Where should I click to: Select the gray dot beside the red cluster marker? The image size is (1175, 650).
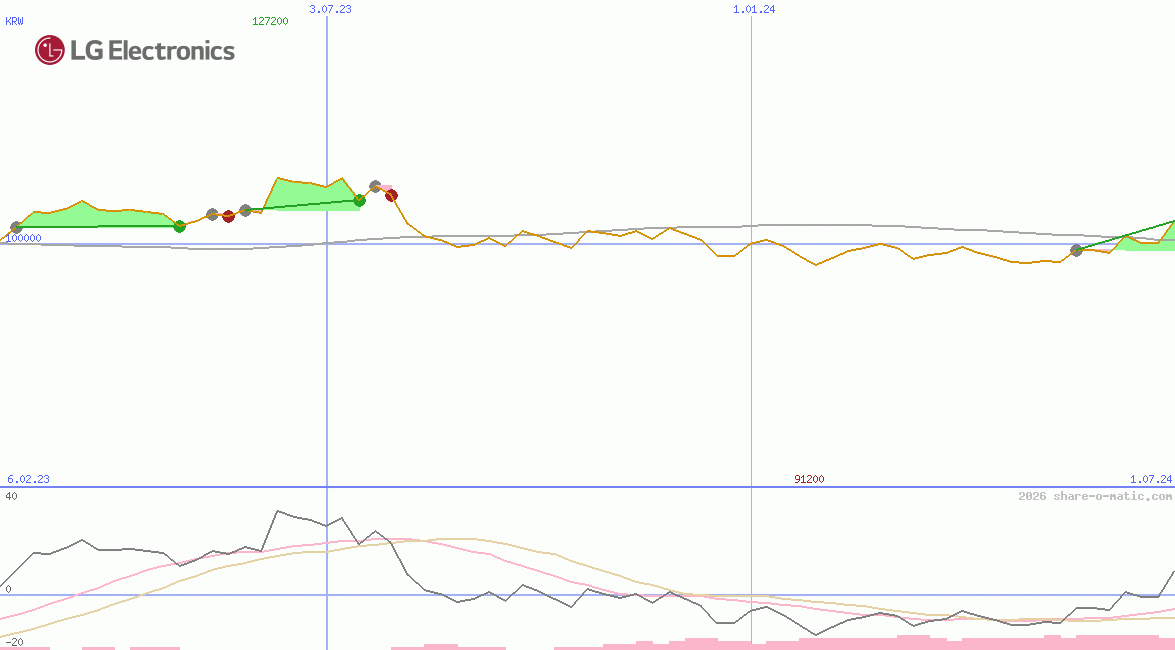[x=212, y=216]
